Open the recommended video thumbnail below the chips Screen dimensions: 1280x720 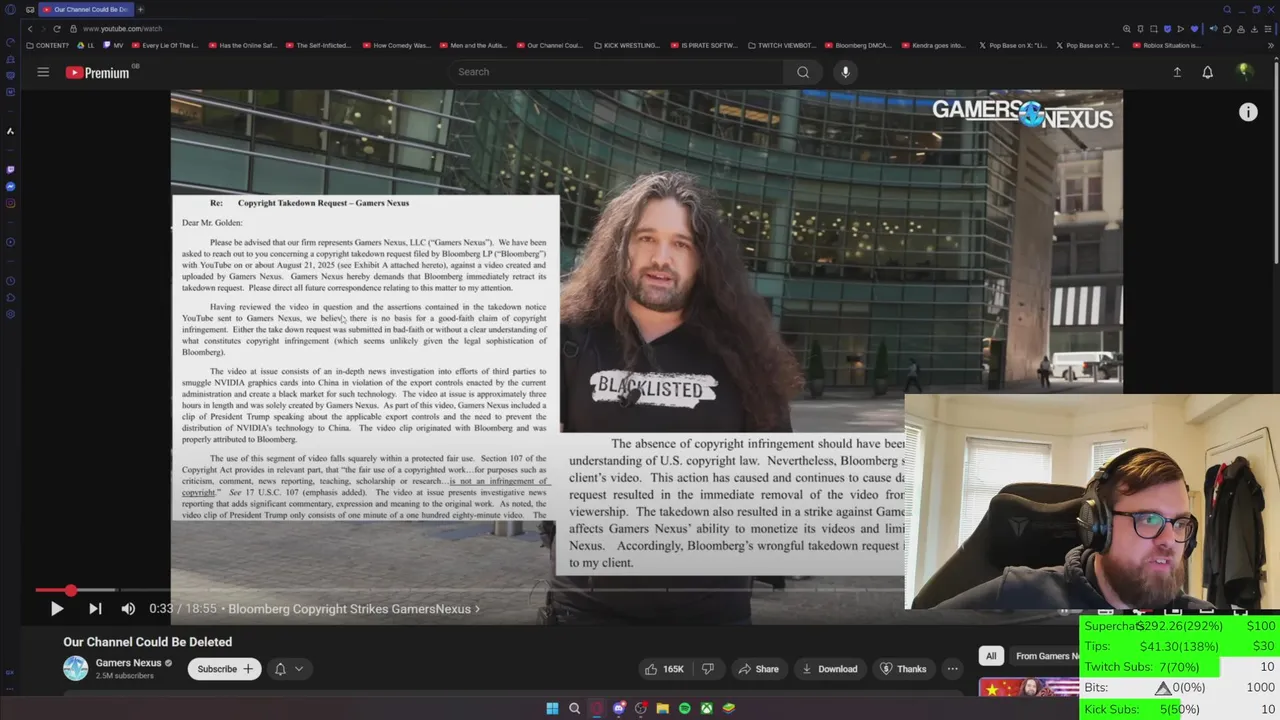click(x=1029, y=688)
